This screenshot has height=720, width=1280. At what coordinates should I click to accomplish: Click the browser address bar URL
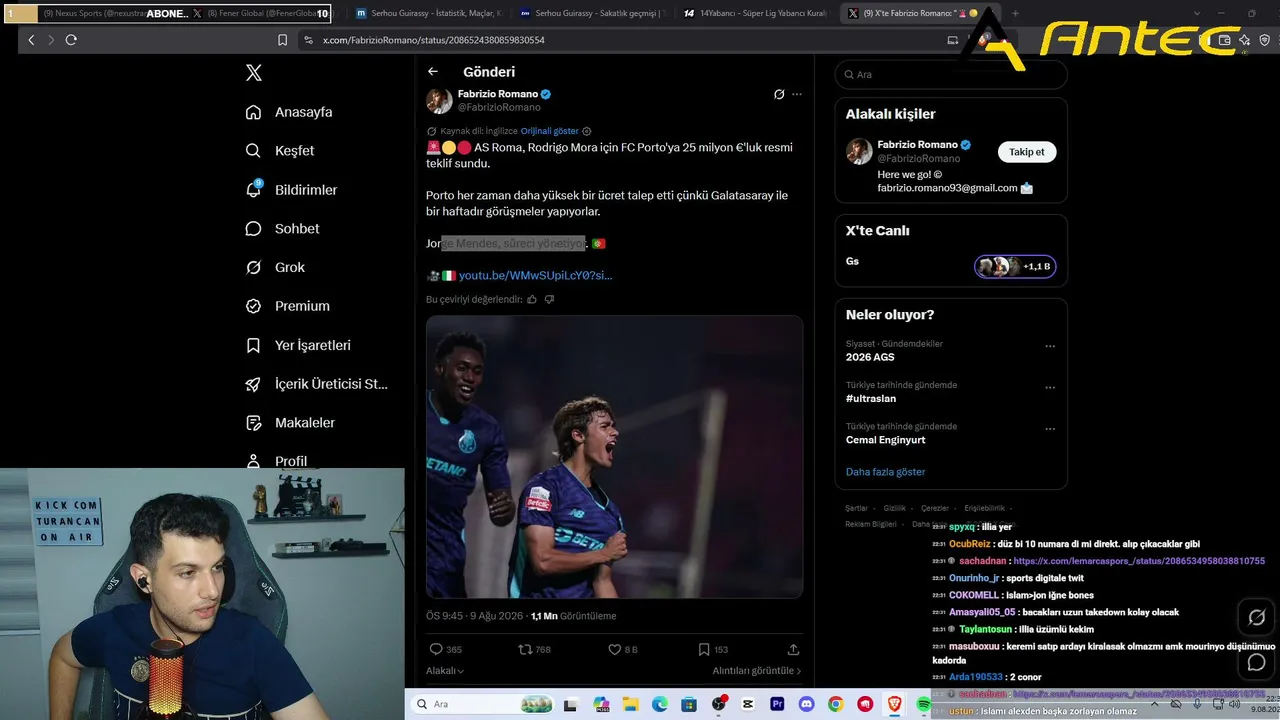[434, 40]
